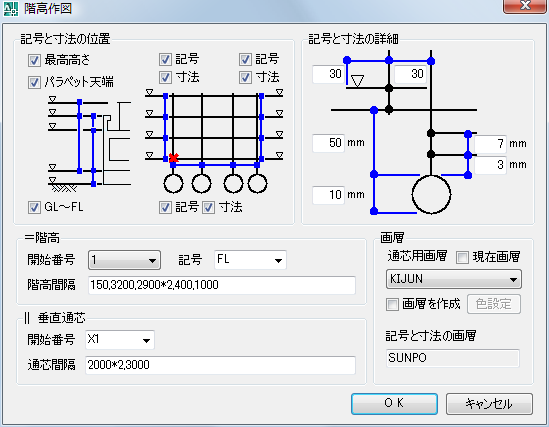This screenshot has width=549, height=427.
Task: Click the OK button
Action: (394, 404)
